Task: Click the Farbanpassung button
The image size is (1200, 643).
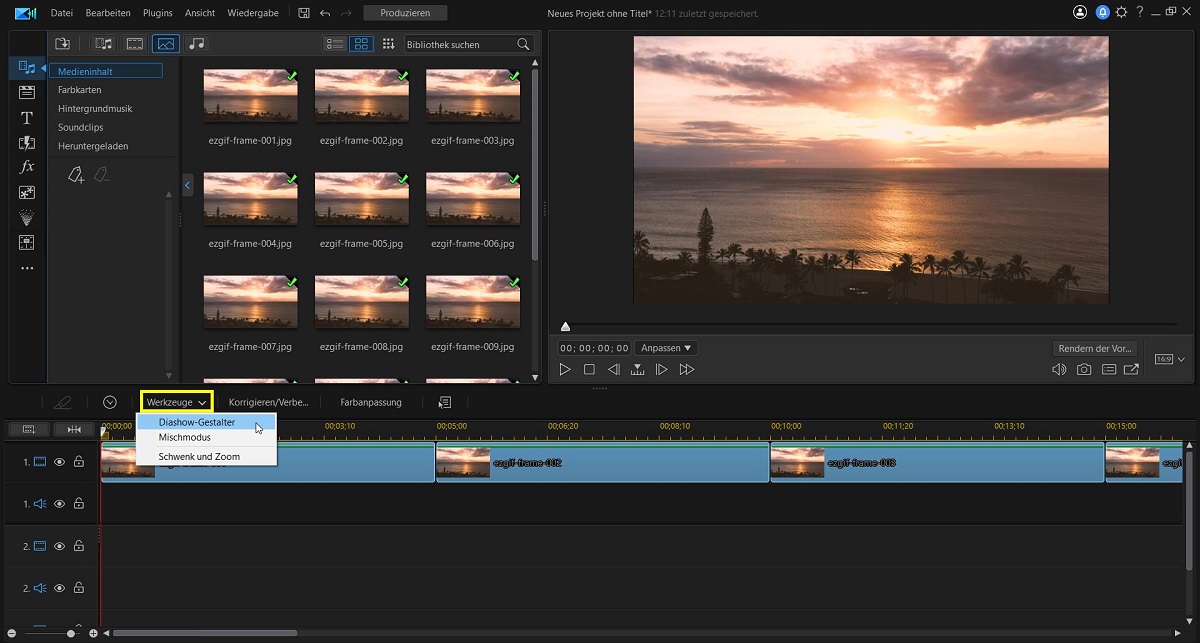Action: click(371, 402)
